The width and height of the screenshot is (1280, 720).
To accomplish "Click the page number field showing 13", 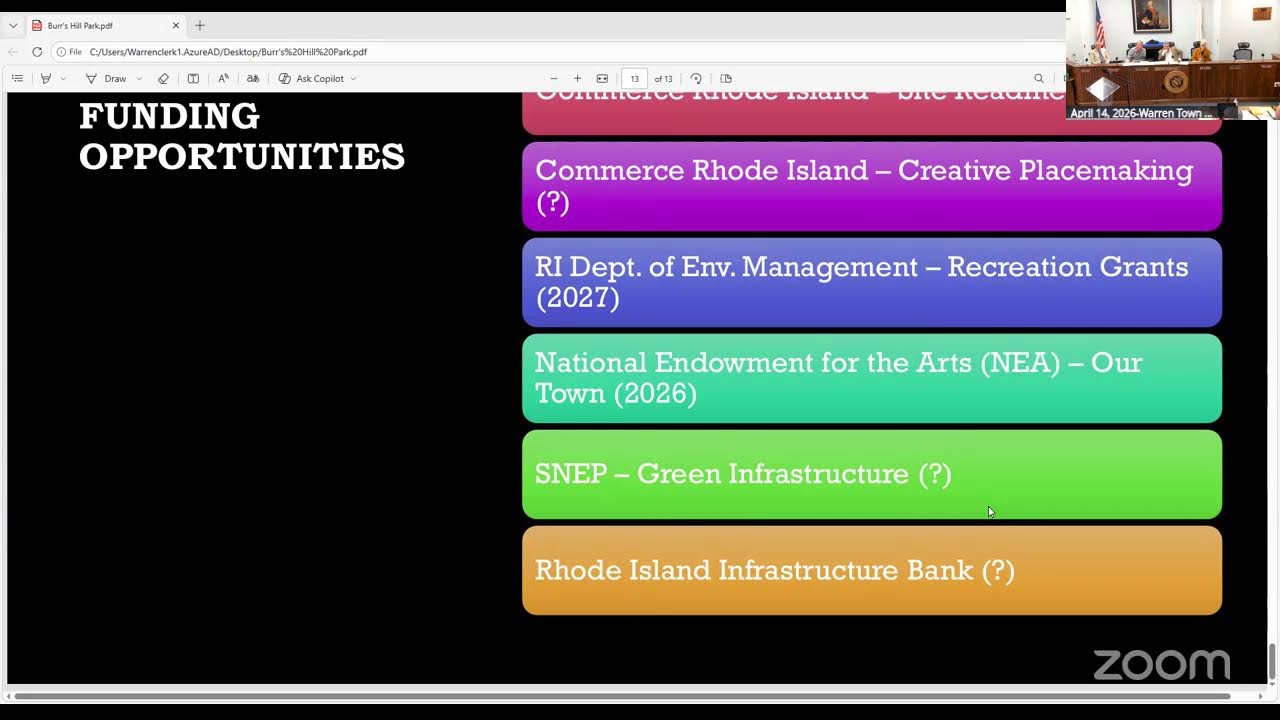I will [x=634, y=78].
